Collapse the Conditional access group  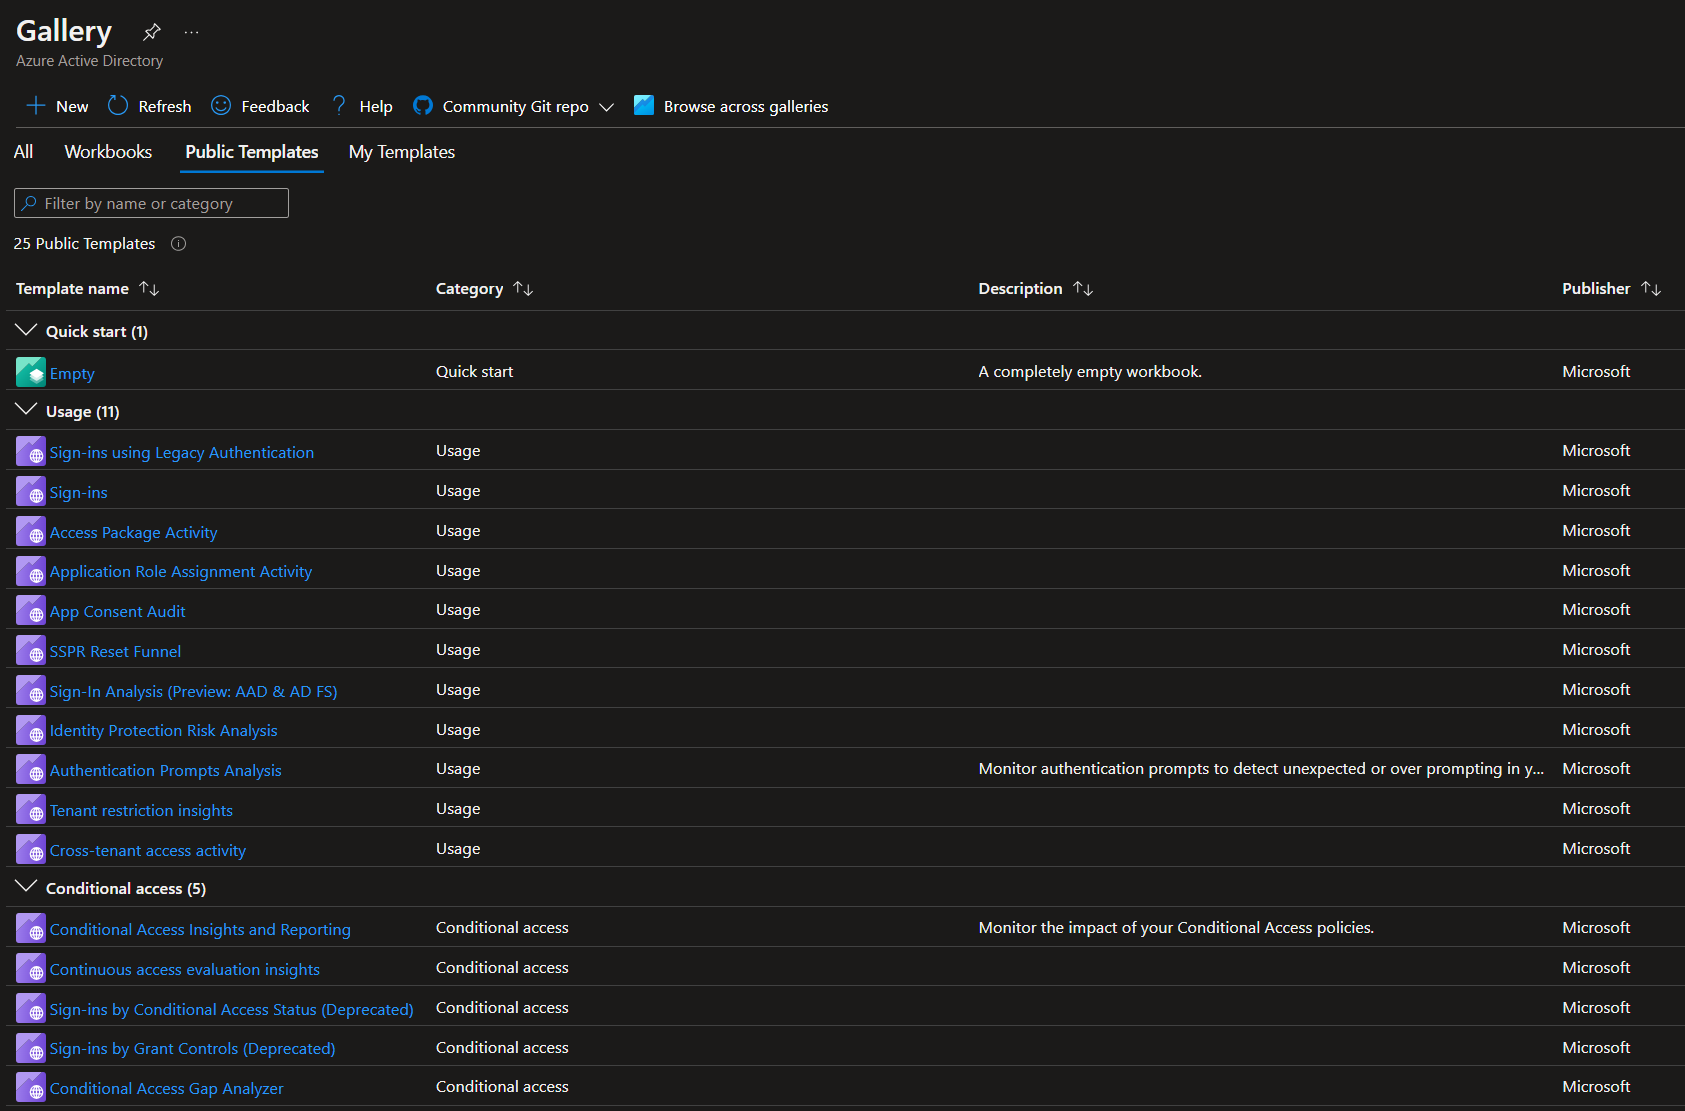point(27,888)
